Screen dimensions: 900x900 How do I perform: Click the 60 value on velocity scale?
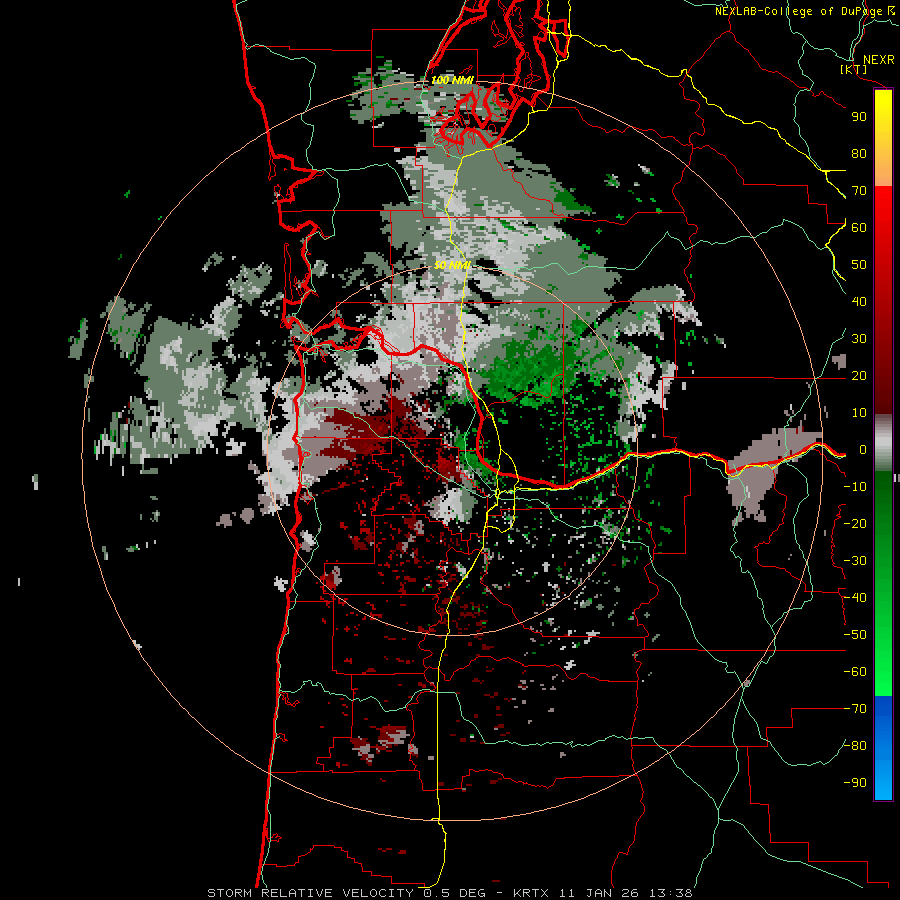pos(859,228)
